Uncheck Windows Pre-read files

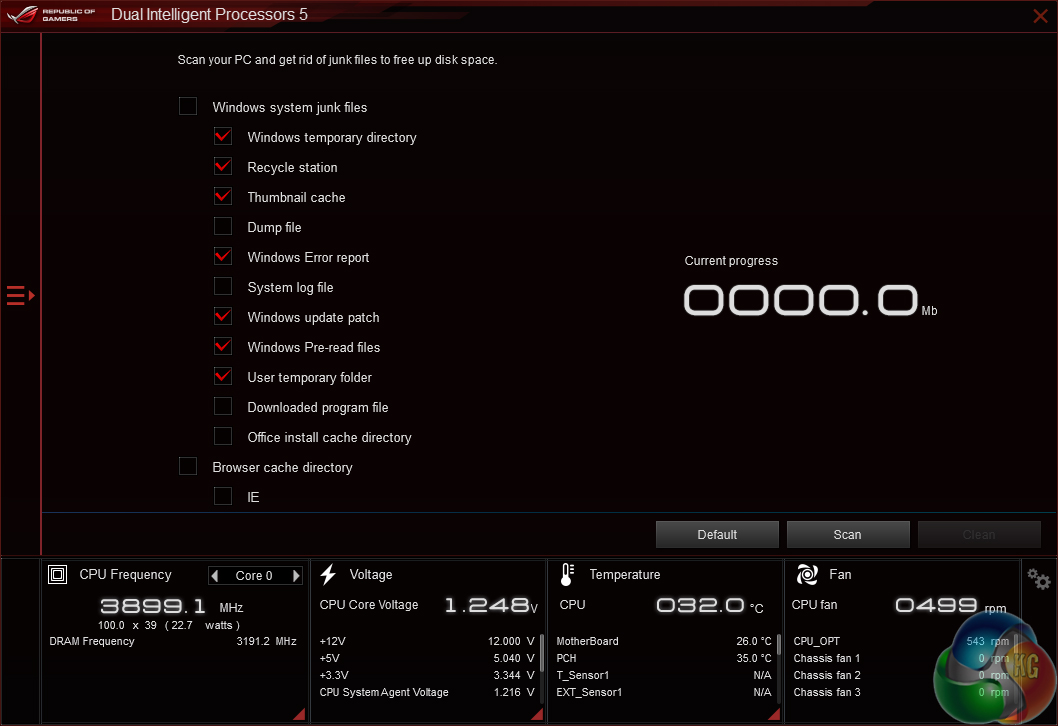[223, 347]
